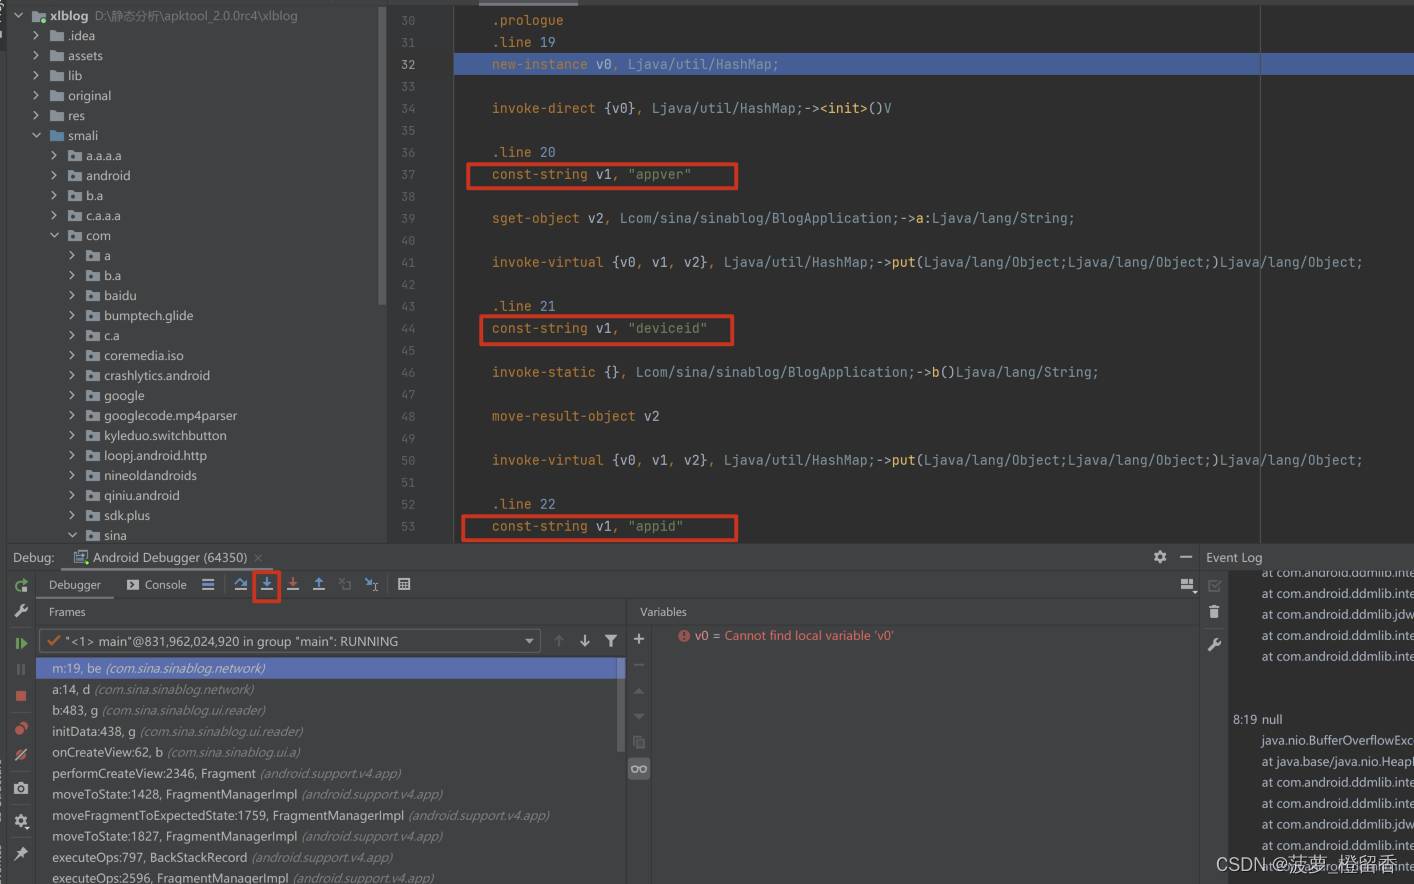Click the Drop Frame icon
Viewport: 1414px width, 884px height.
345,584
